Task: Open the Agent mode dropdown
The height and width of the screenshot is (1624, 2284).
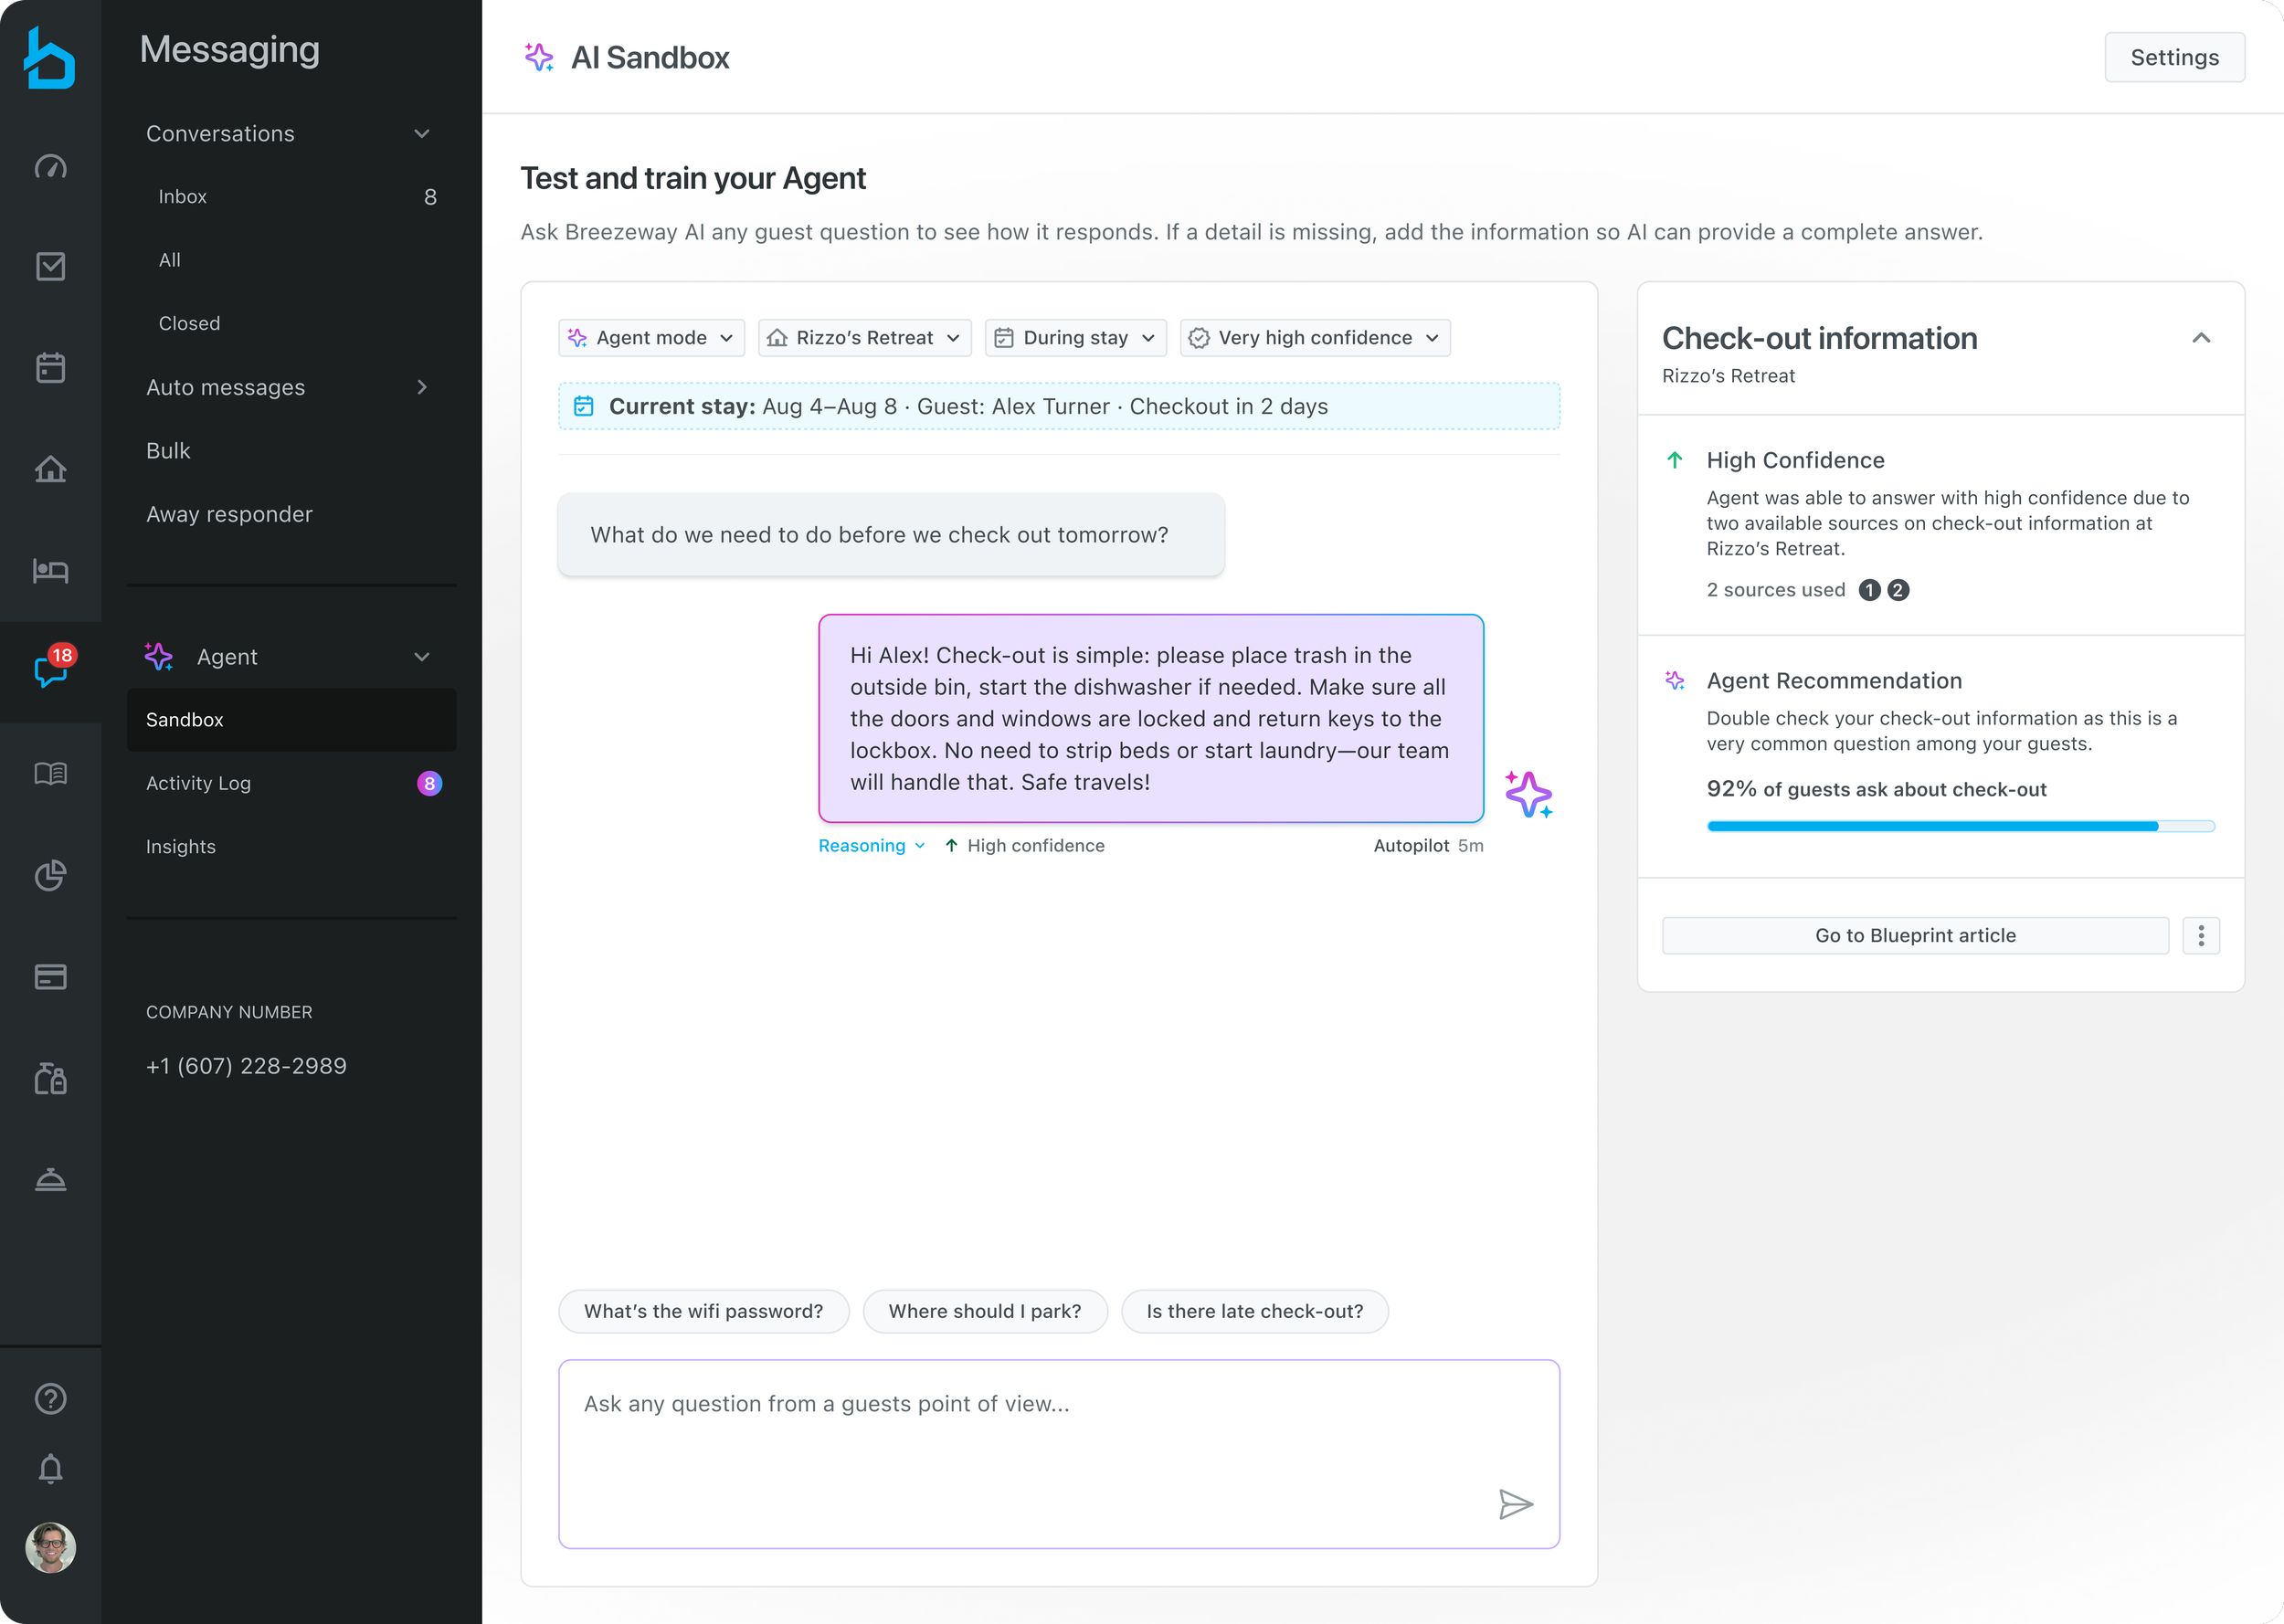Action: point(651,338)
